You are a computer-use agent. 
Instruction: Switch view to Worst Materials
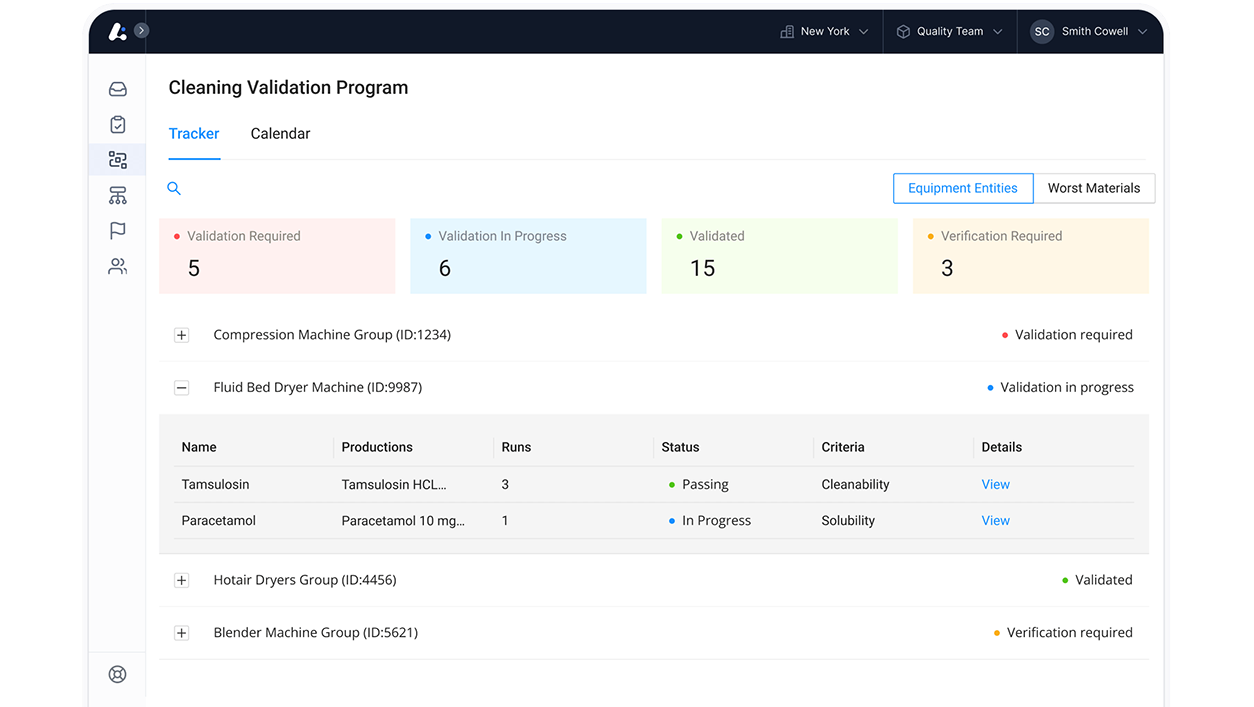[1094, 188]
